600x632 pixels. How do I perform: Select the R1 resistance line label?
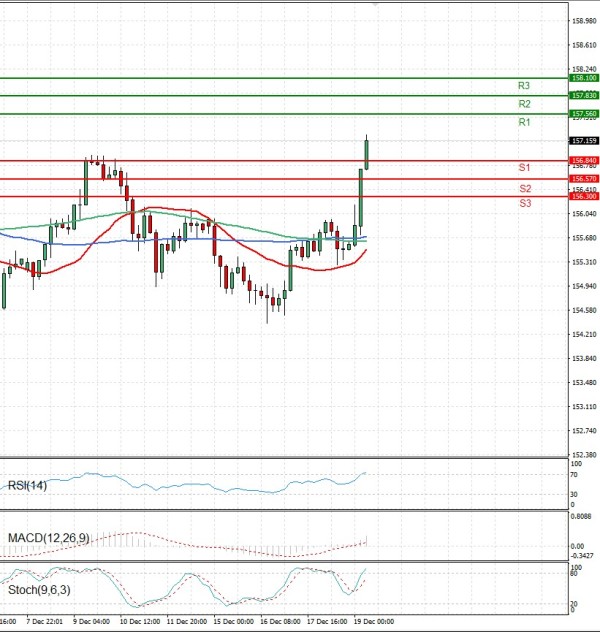(524, 122)
